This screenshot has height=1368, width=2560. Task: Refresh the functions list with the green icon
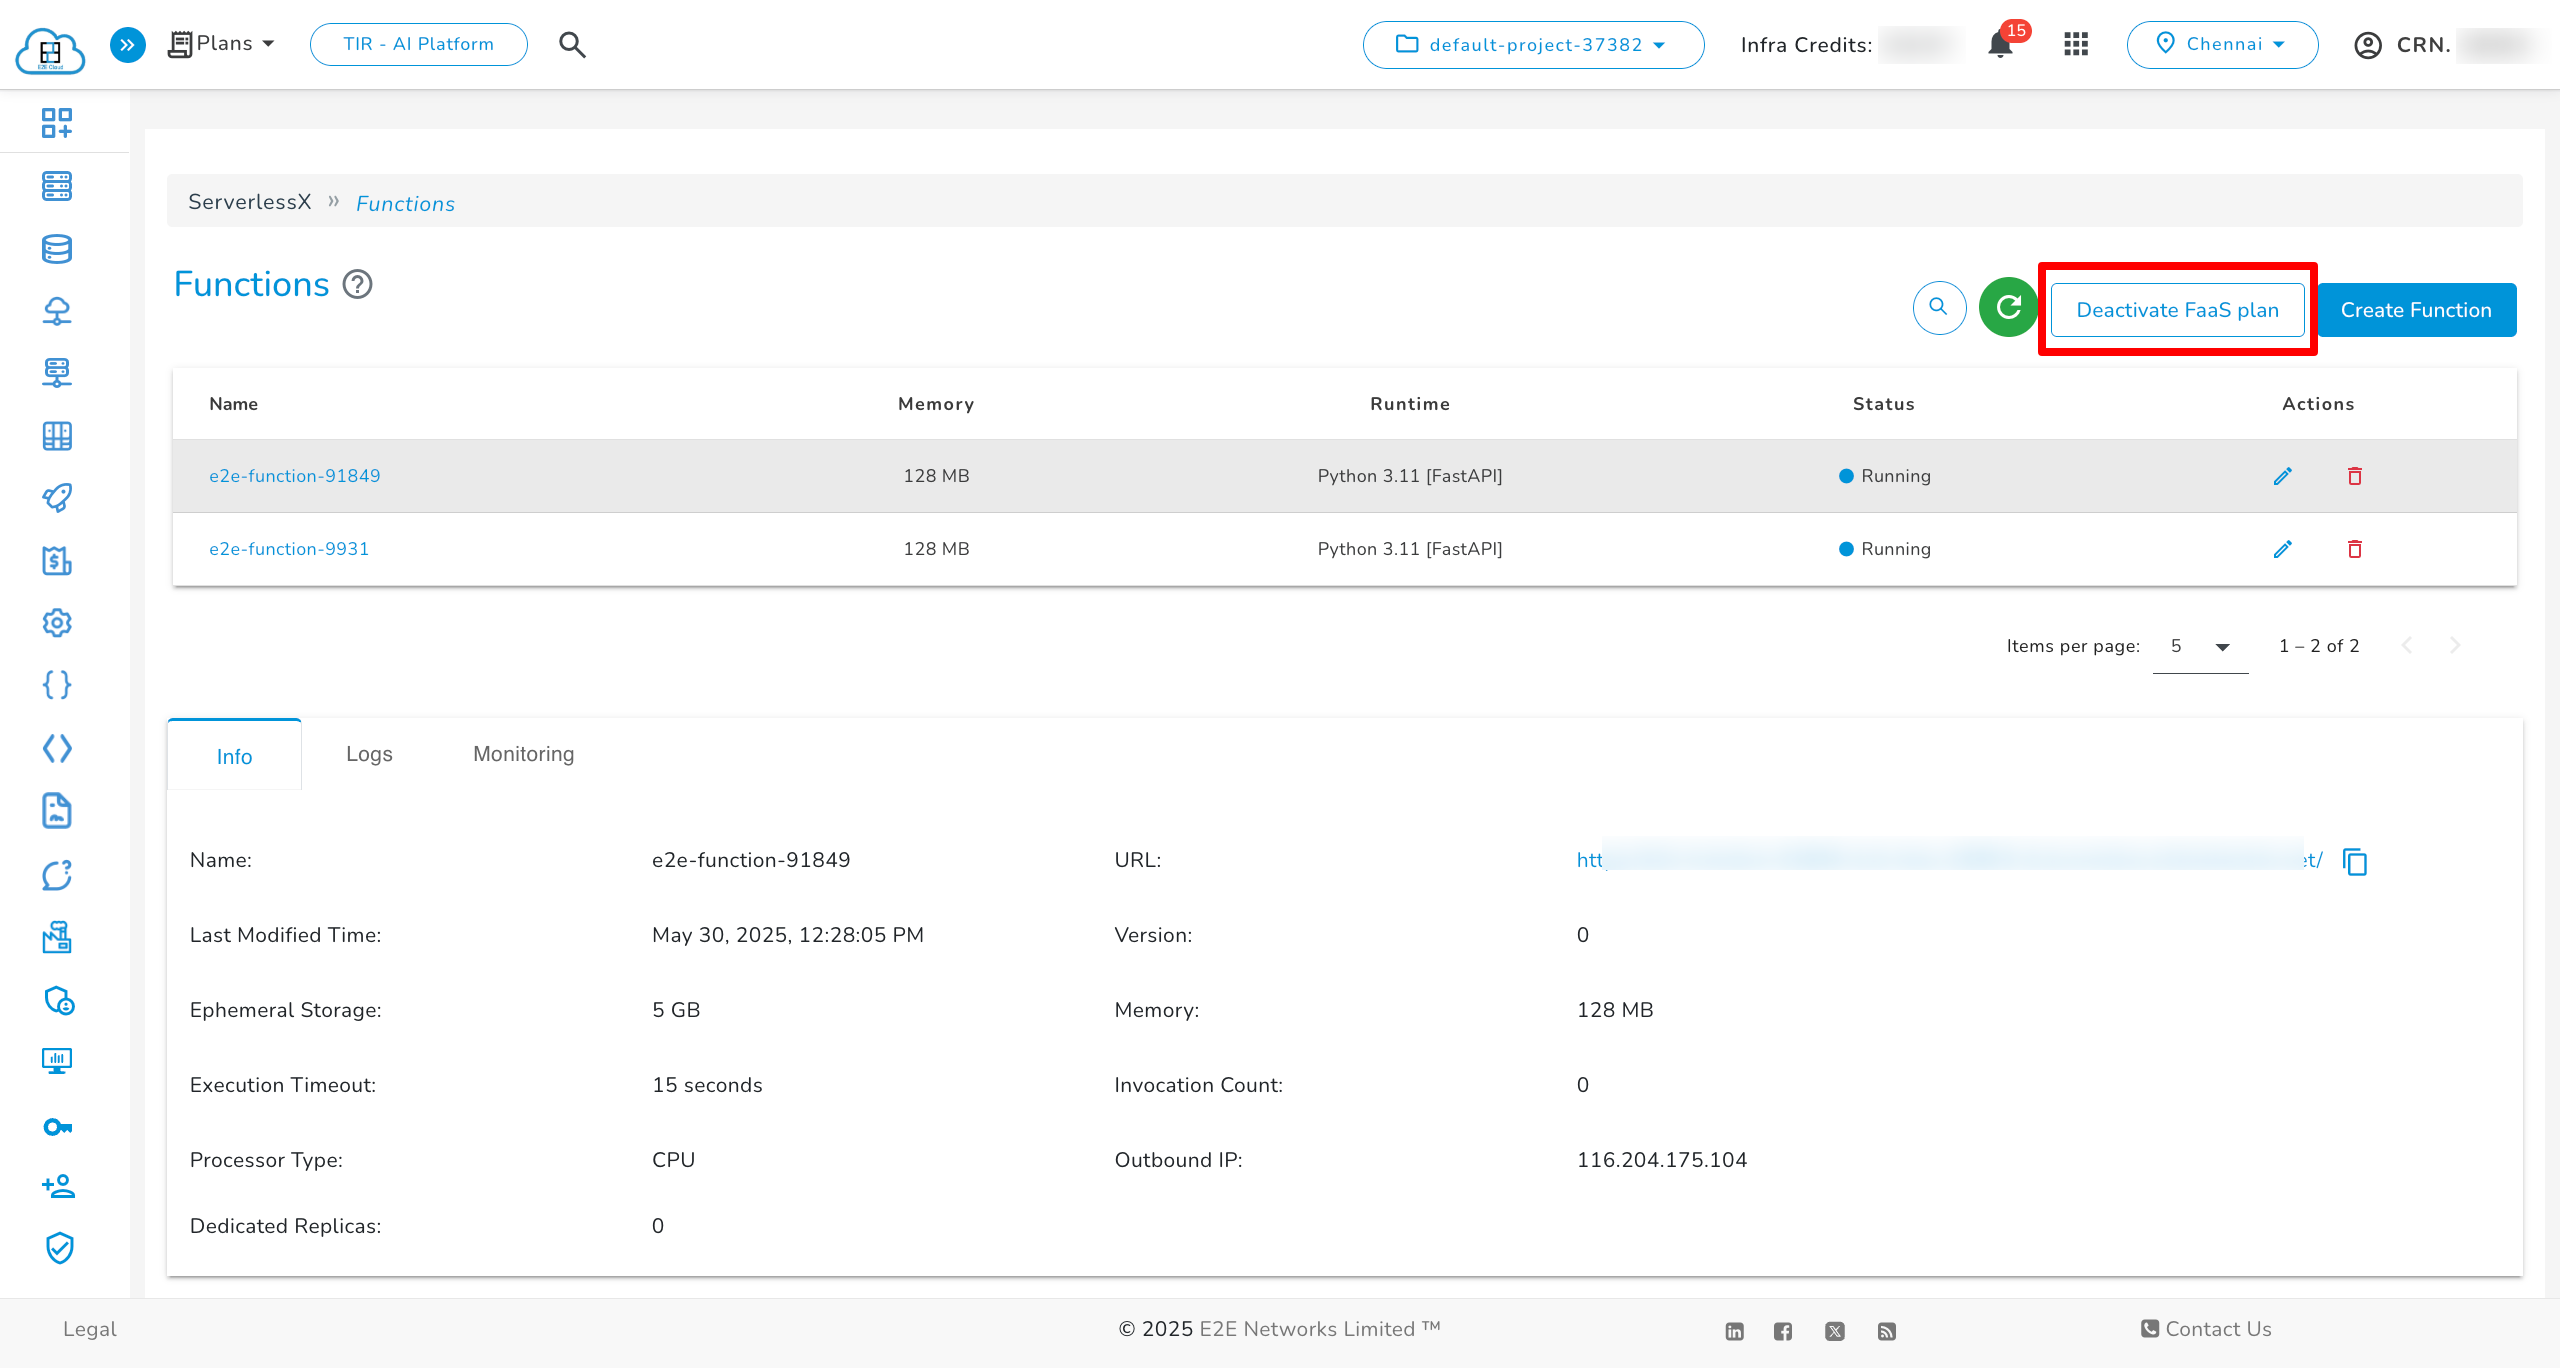coord(2008,309)
